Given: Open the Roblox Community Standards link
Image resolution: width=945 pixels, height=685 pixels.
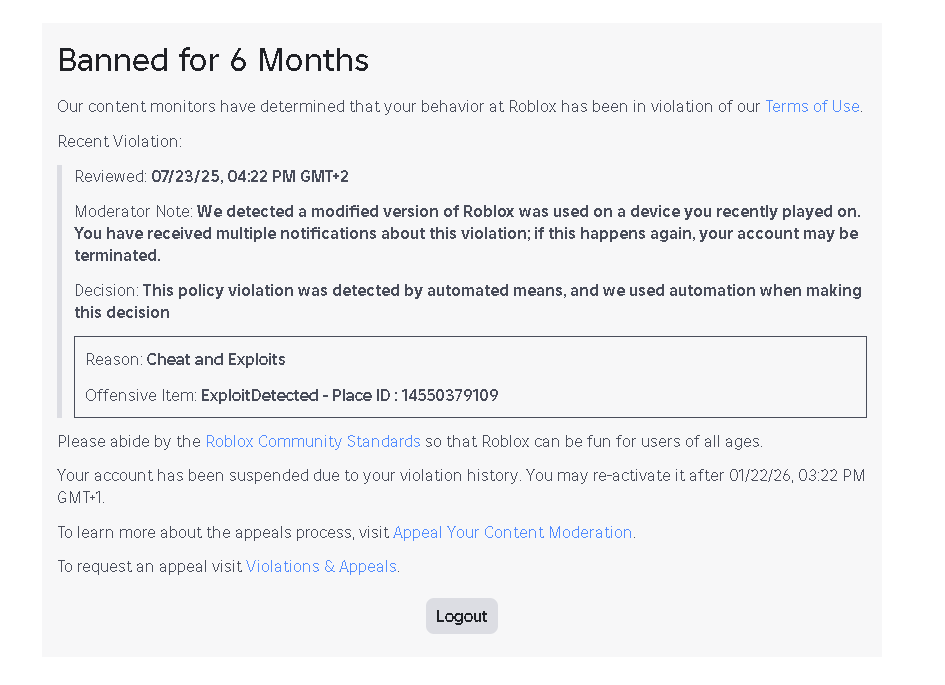Looking at the screenshot, I should tap(312, 441).
